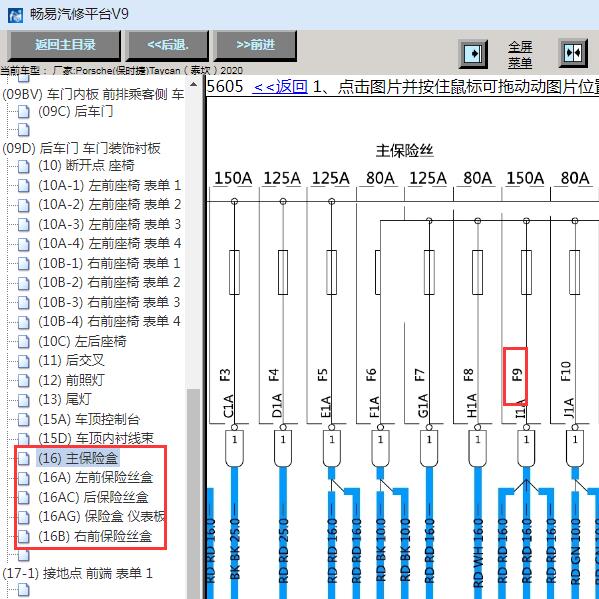599x599 pixels.
Task: Click document icon next to (16) 主保险盒
Action: [x=23, y=459]
